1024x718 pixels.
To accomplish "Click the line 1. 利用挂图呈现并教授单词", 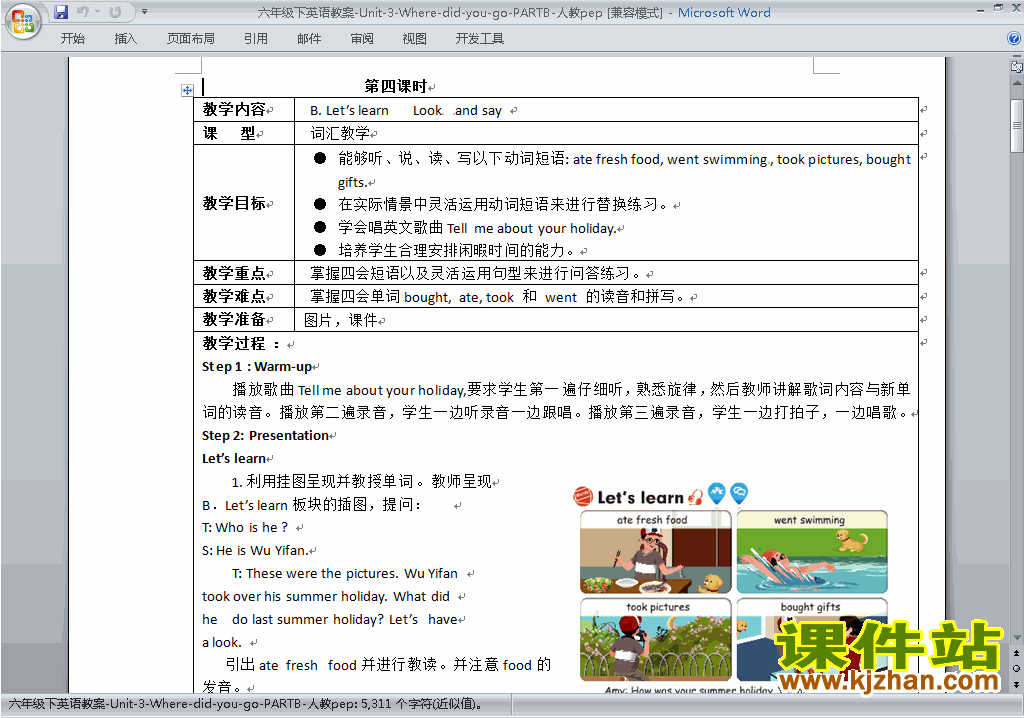I will (362, 481).
